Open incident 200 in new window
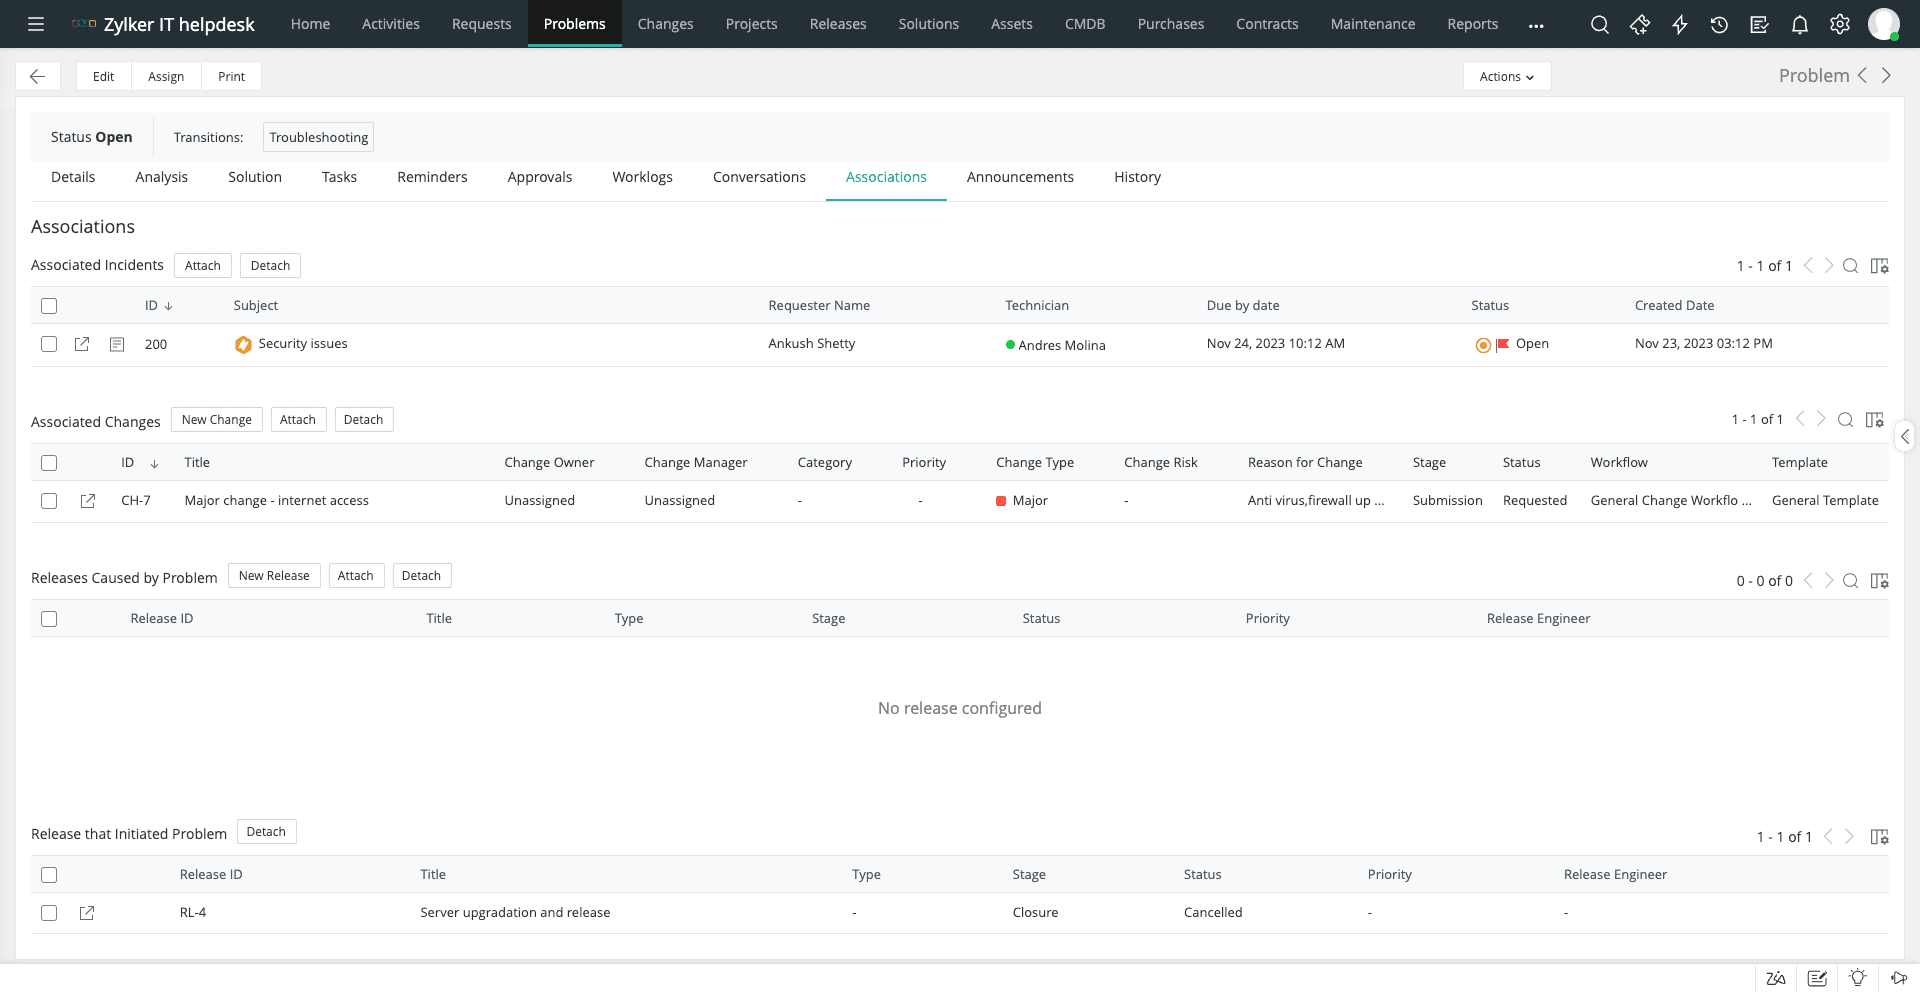Screen dimensions: 1920x992 [x=82, y=344]
